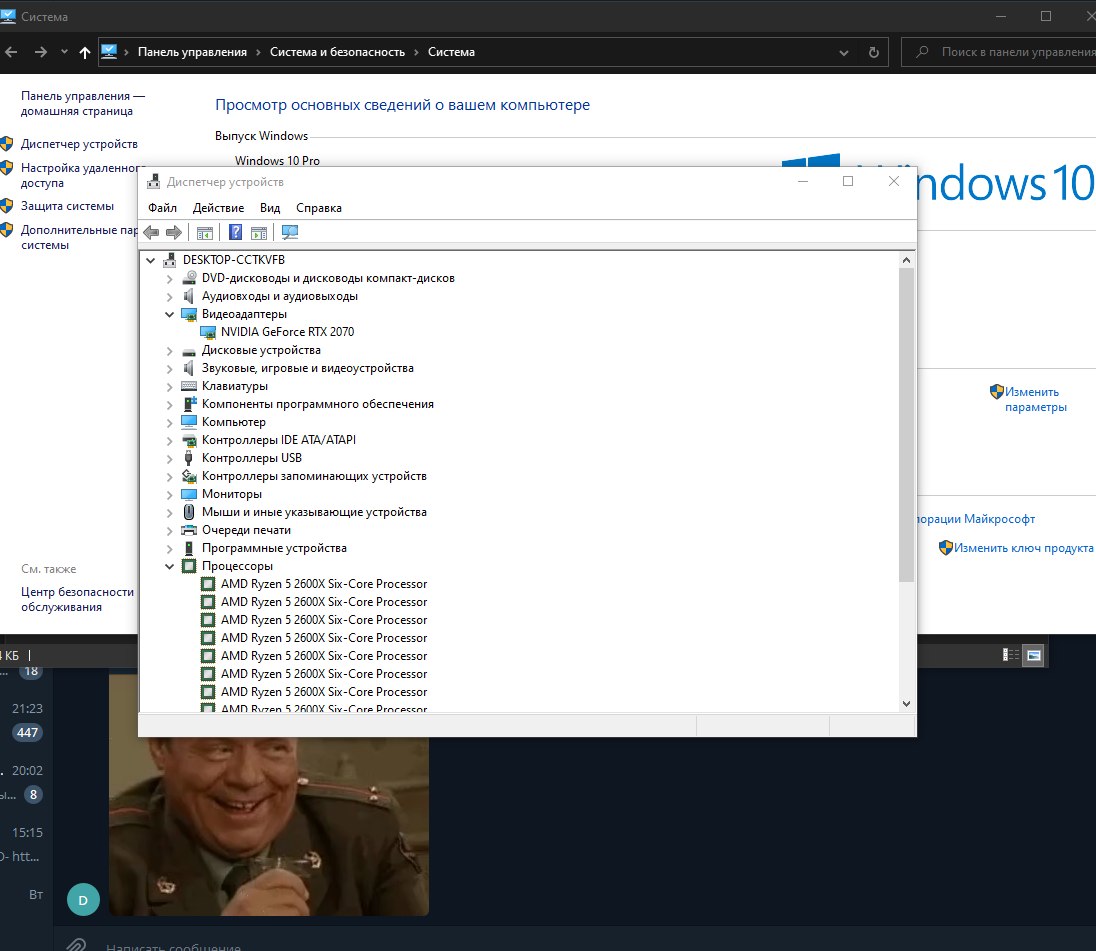Click the Контроллеры запоминающих устройств icon
Viewport: 1096px width, 951px height.
pyautogui.click(x=189, y=476)
